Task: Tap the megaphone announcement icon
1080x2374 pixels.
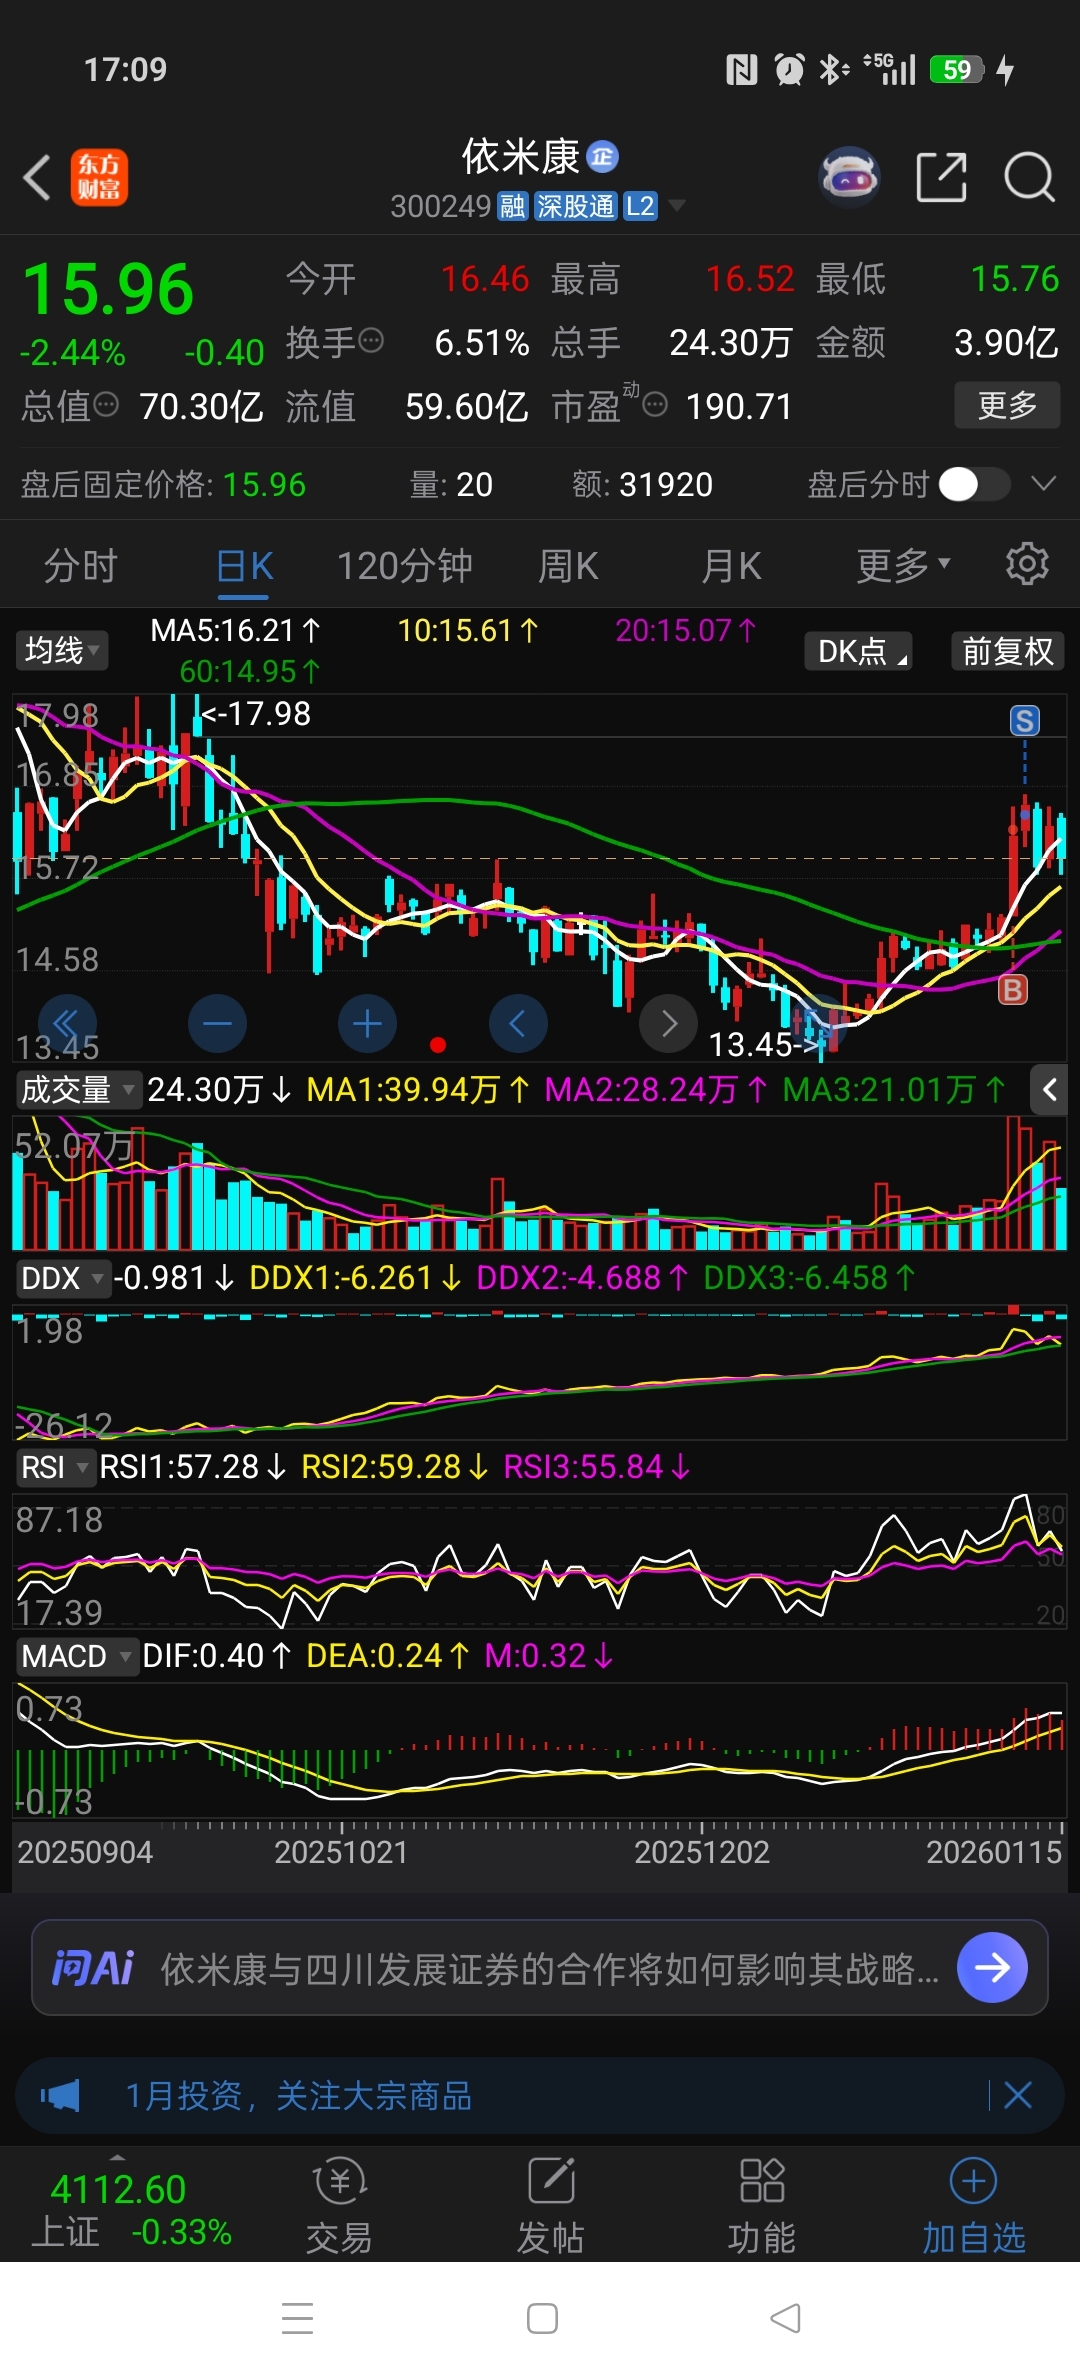Action: point(60,2095)
